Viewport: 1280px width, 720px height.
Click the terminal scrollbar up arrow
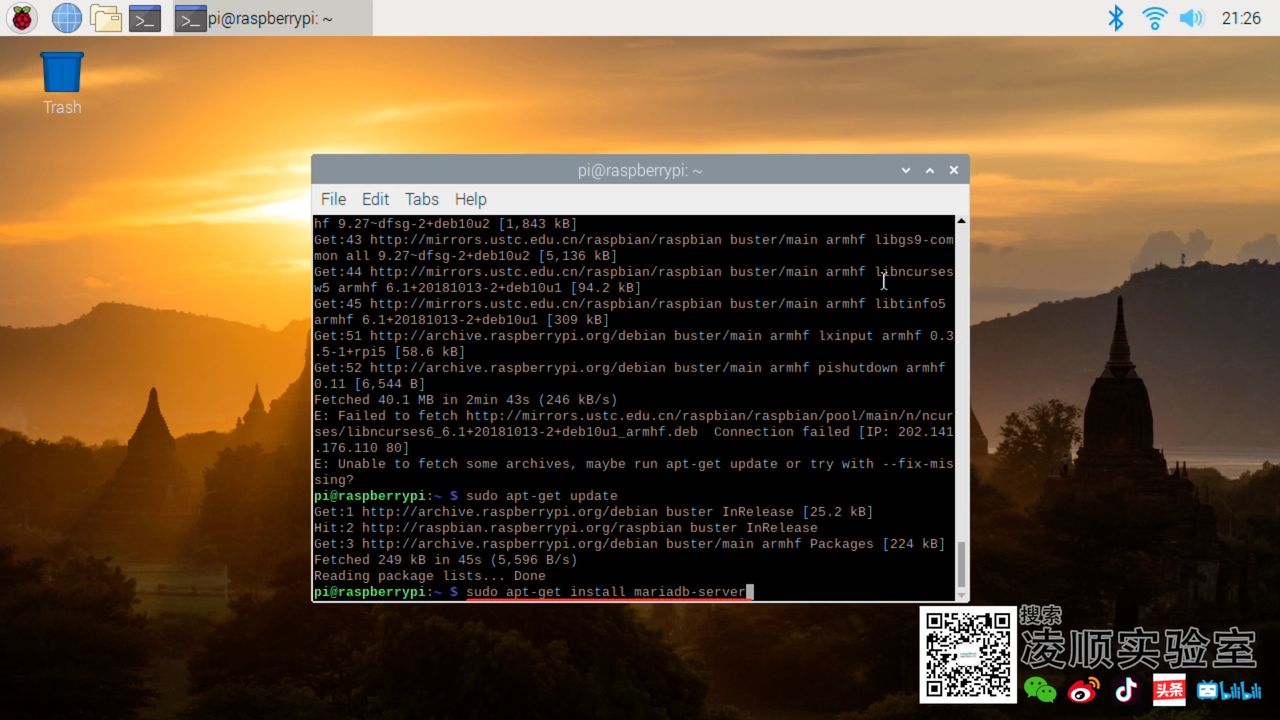[x=961, y=221]
